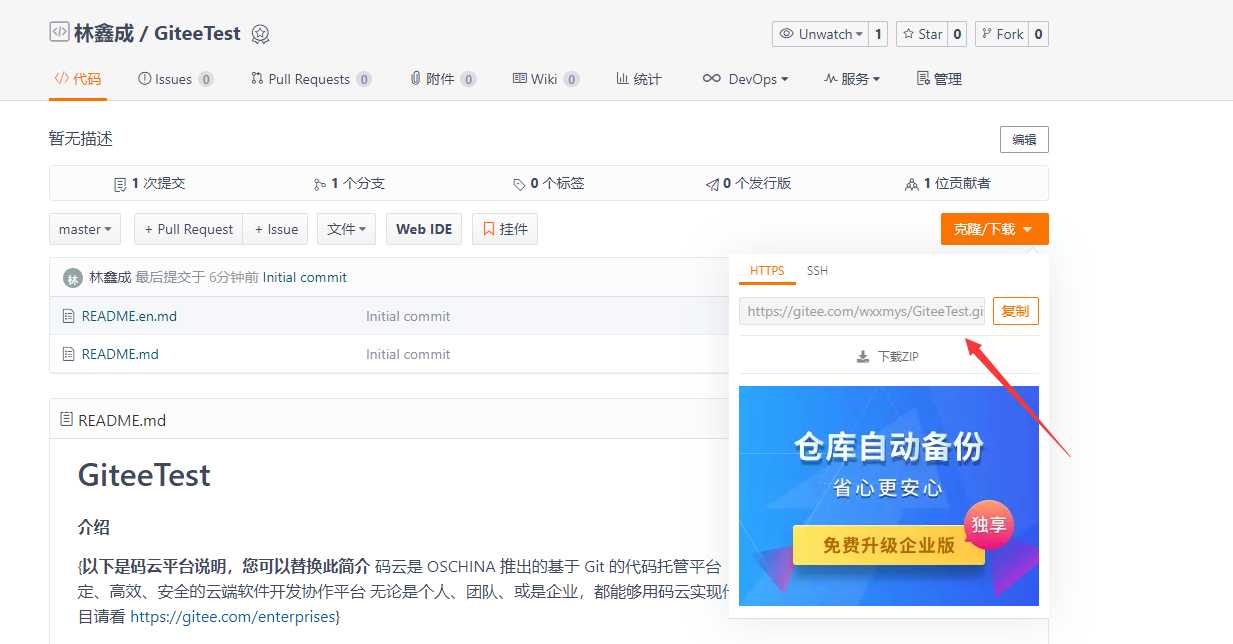The height and width of the screenshot is (644, 1233).
Task: Open the Unwatch dropdown
Action: [x=820, y=34]
